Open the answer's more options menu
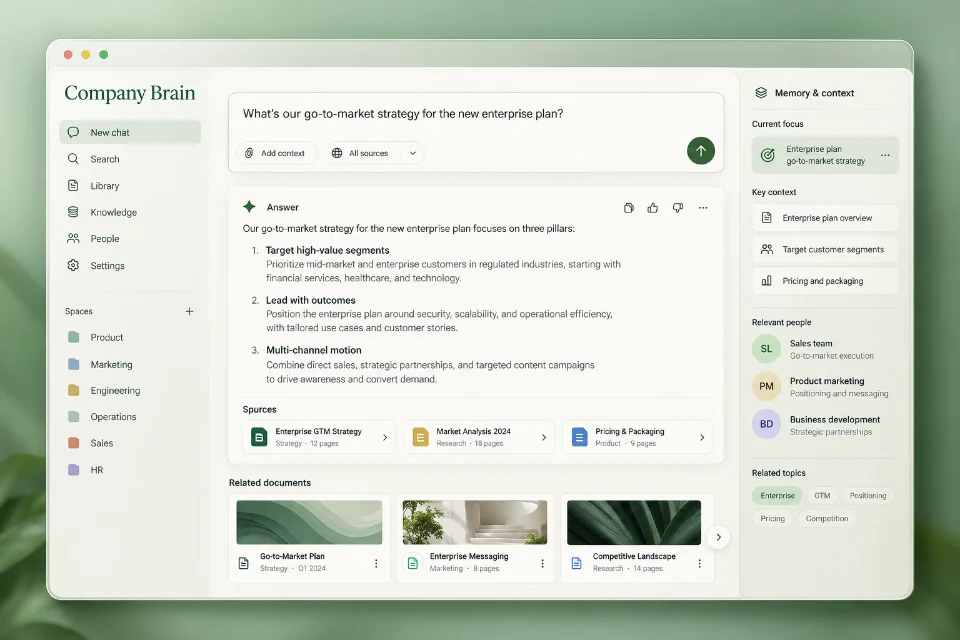The width and height of the screenshot is (960, 640). pos(703,208)
